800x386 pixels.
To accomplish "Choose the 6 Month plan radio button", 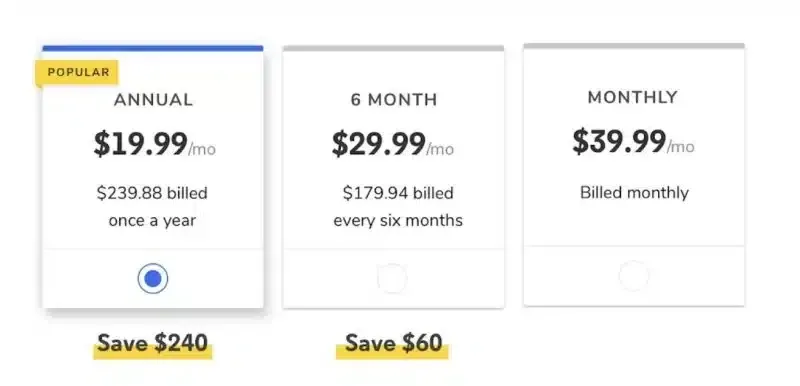I will pos(392,278).
